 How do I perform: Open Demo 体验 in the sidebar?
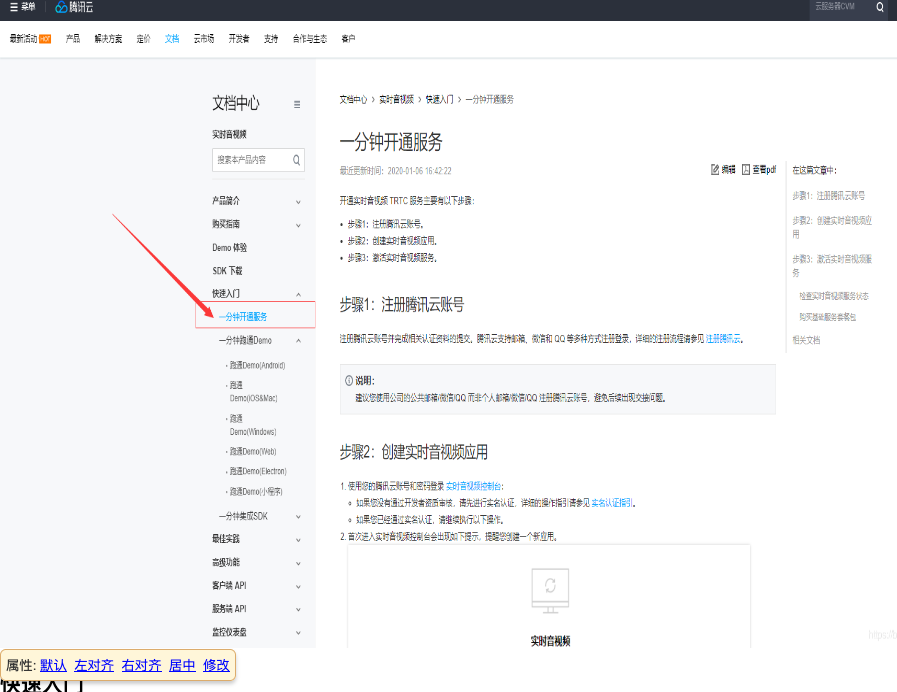229,248
